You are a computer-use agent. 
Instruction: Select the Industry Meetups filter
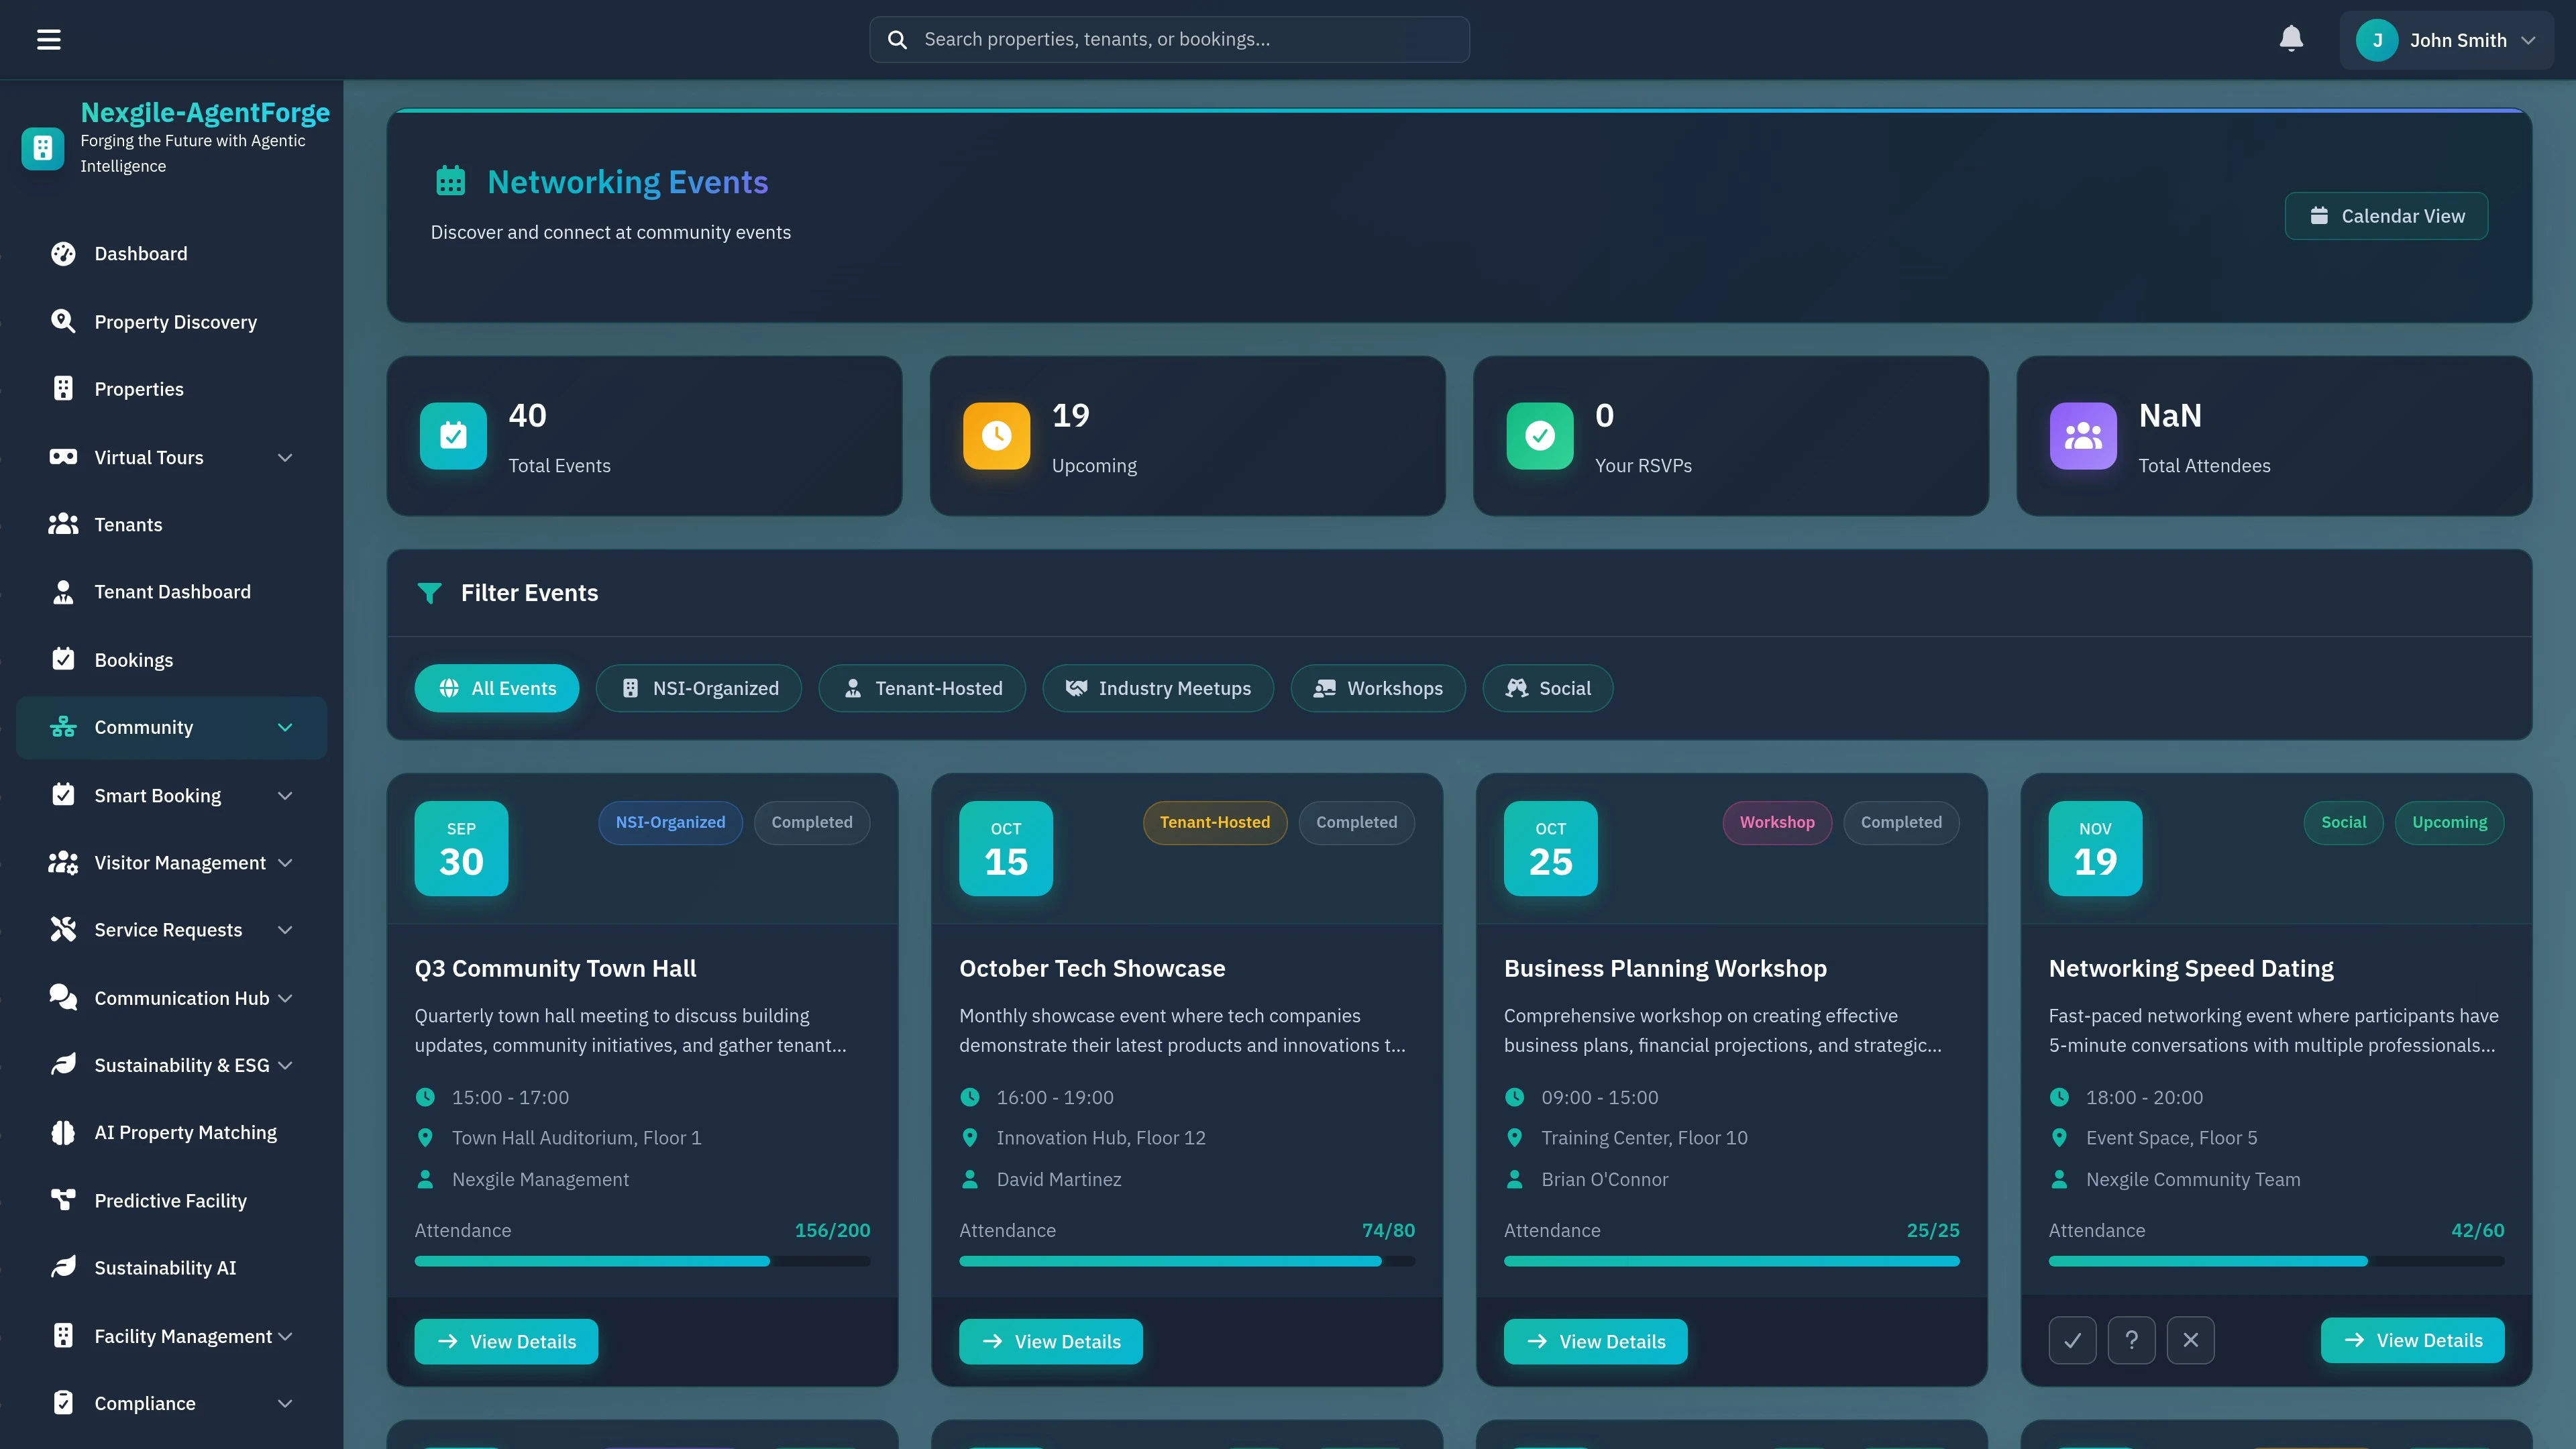tap(1158, 688)
